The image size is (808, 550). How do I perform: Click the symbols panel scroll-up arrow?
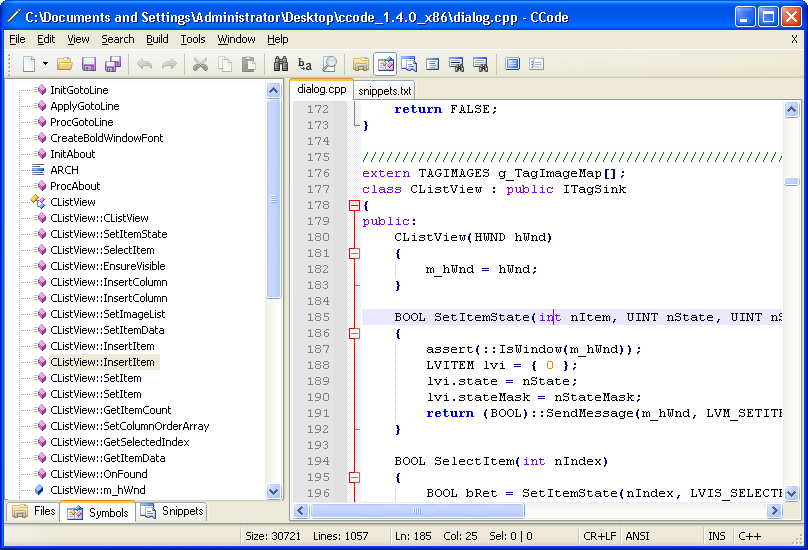pyautogui.click(x=274, y=91)
